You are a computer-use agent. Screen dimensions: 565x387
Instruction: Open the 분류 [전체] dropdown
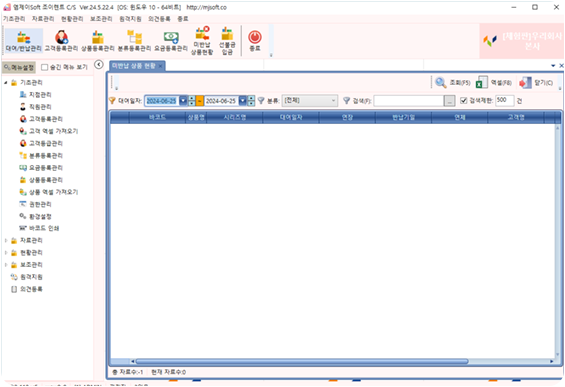click(310, 101)
